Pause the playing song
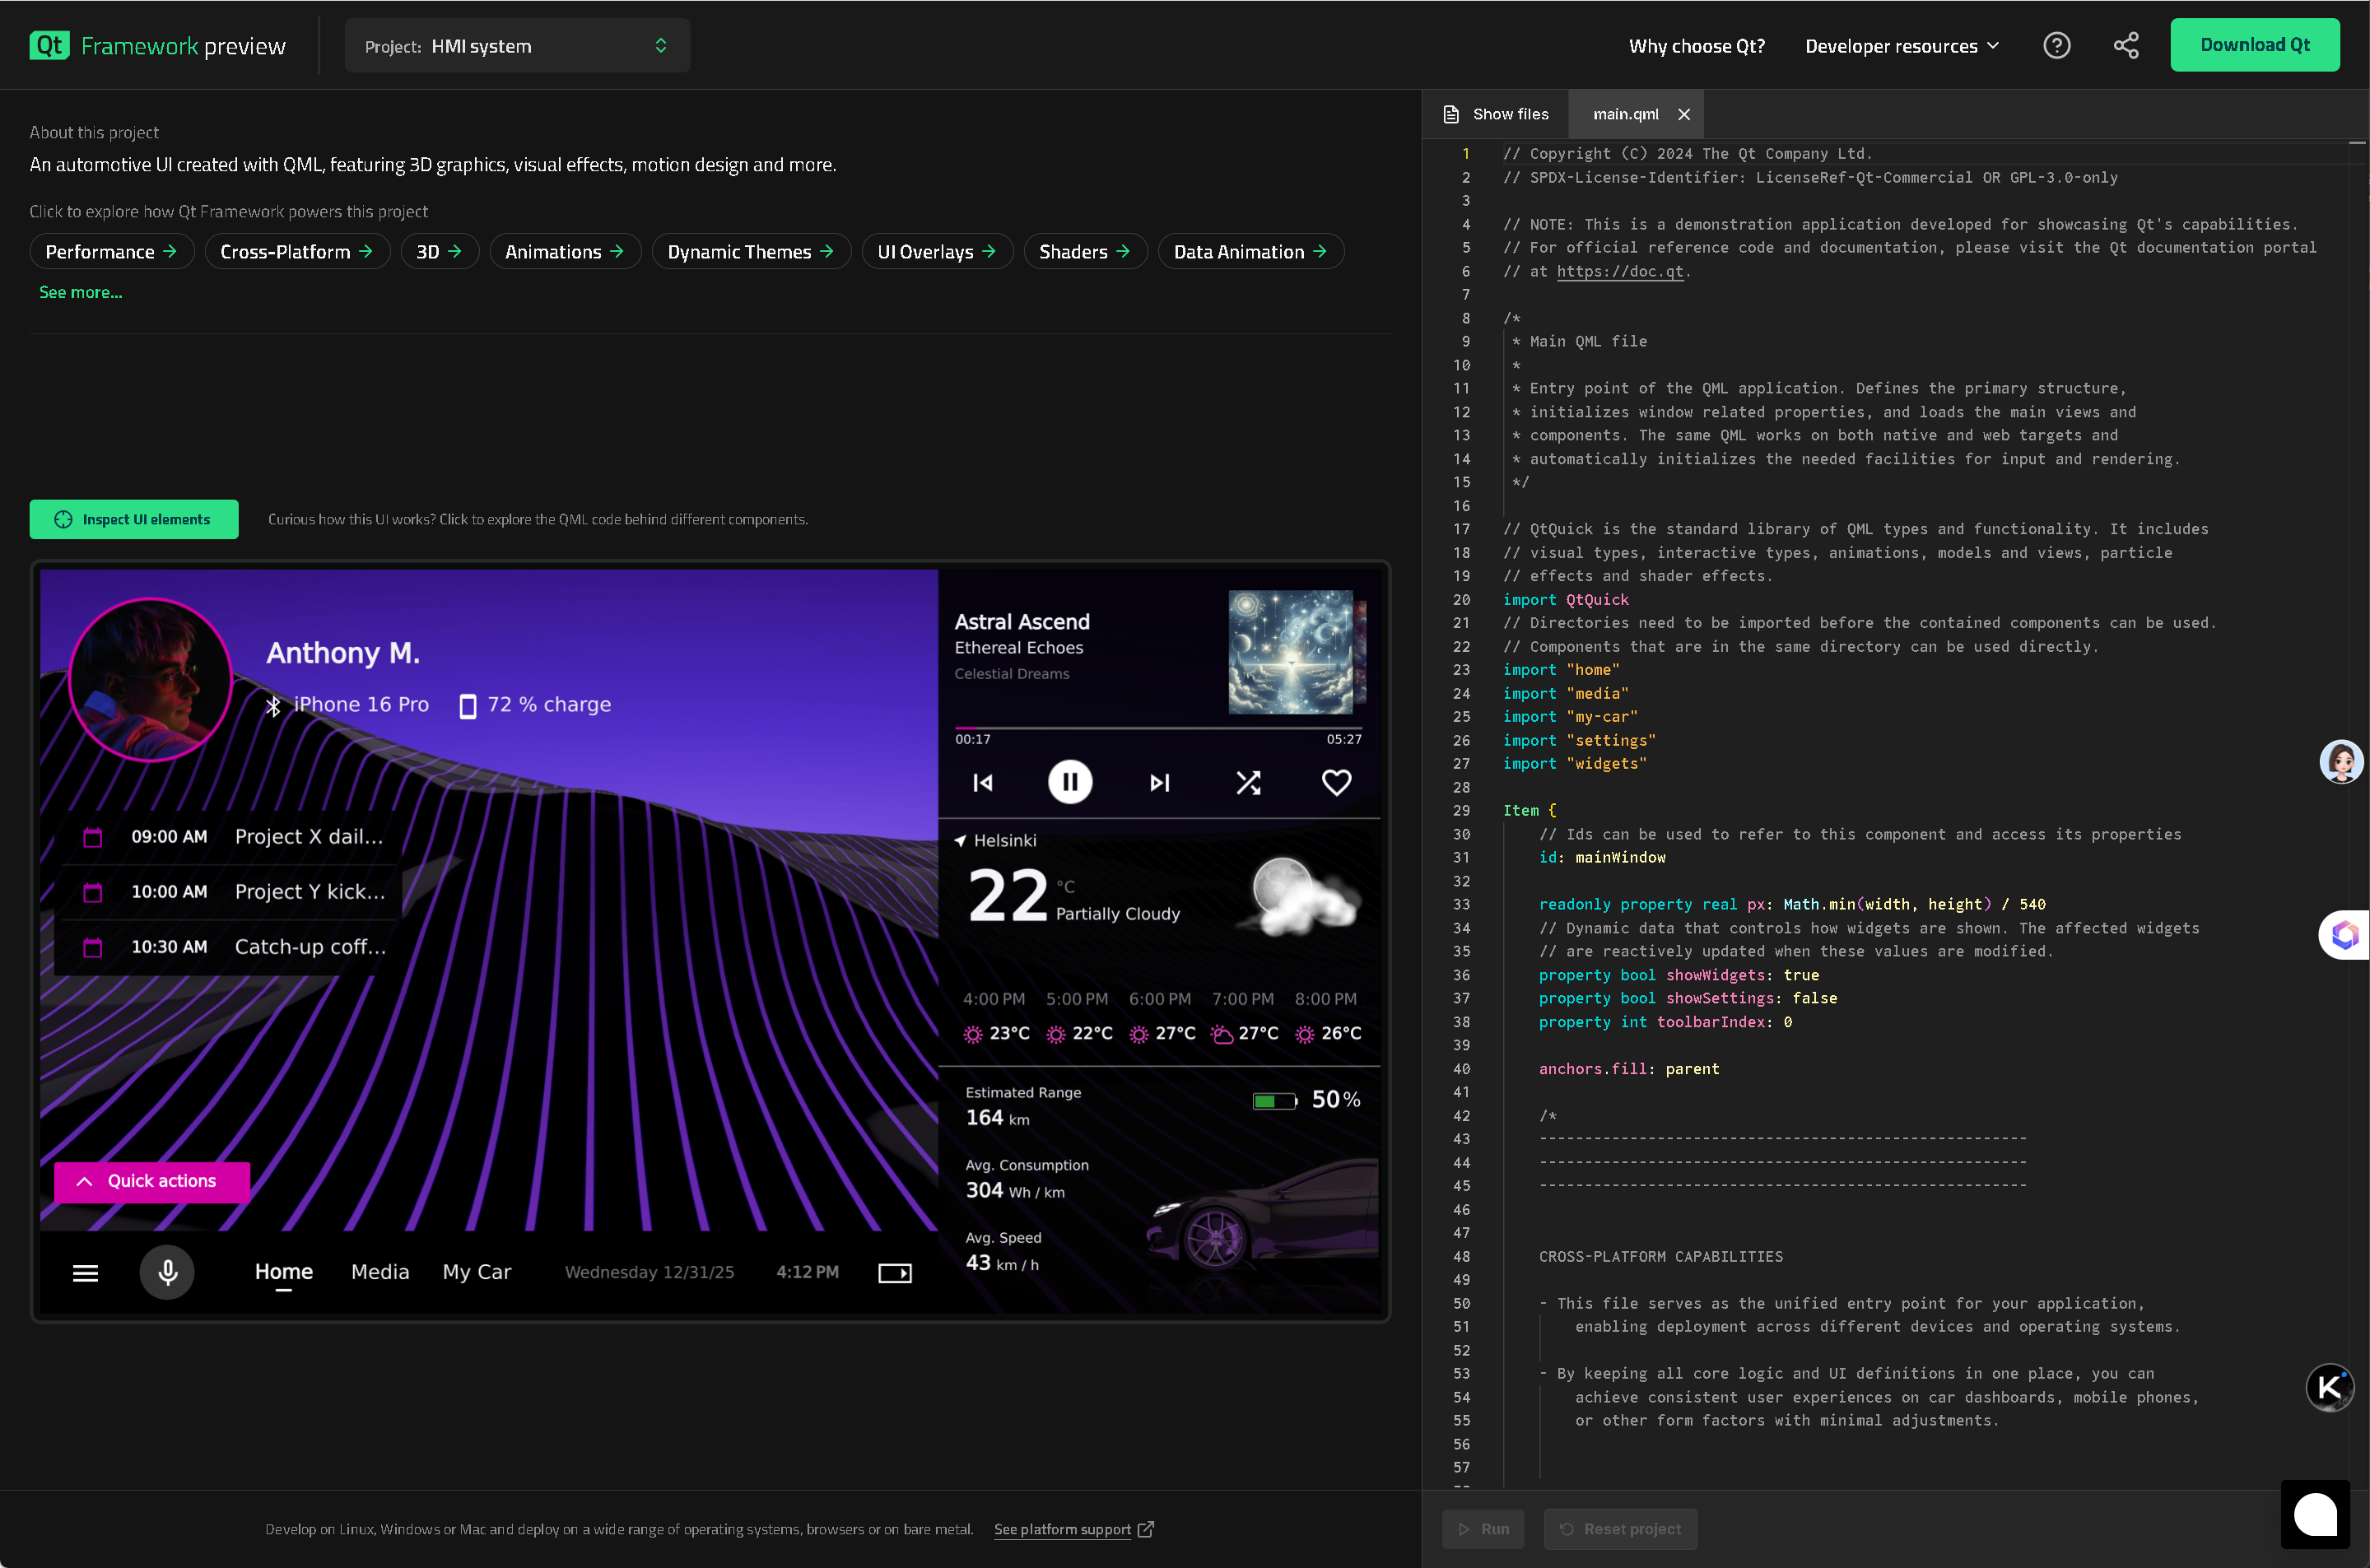Screen dimensions: 2370x1568 click(1069, 782)
